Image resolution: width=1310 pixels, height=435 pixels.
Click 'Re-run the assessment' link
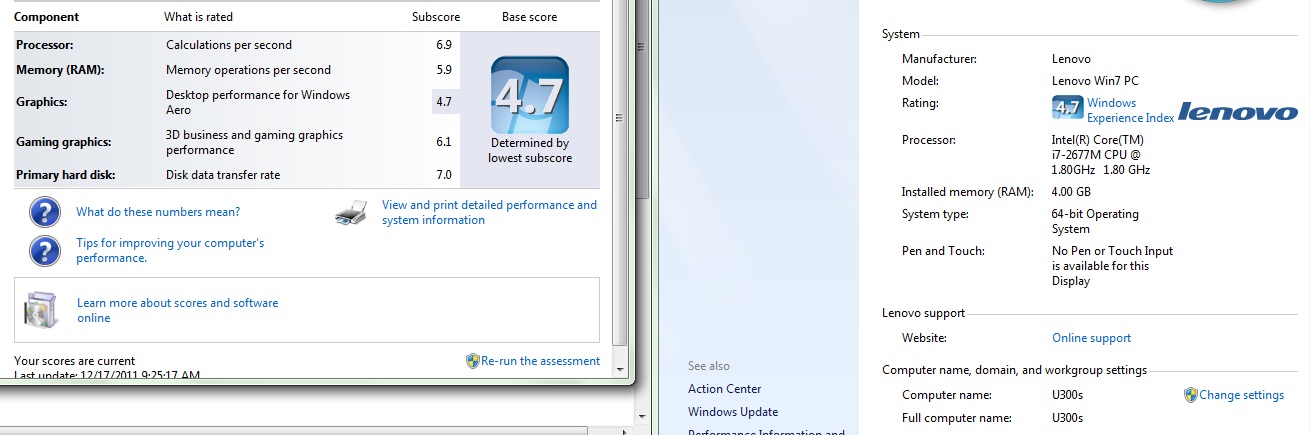pos(540,361)
